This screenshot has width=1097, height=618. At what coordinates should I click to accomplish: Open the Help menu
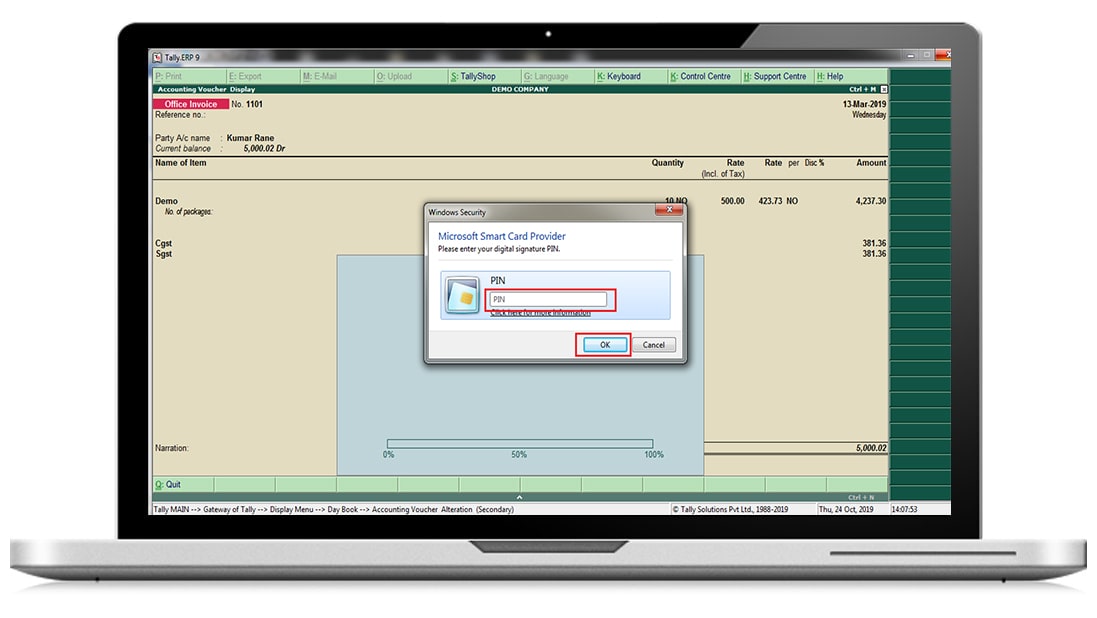[851, 76]
